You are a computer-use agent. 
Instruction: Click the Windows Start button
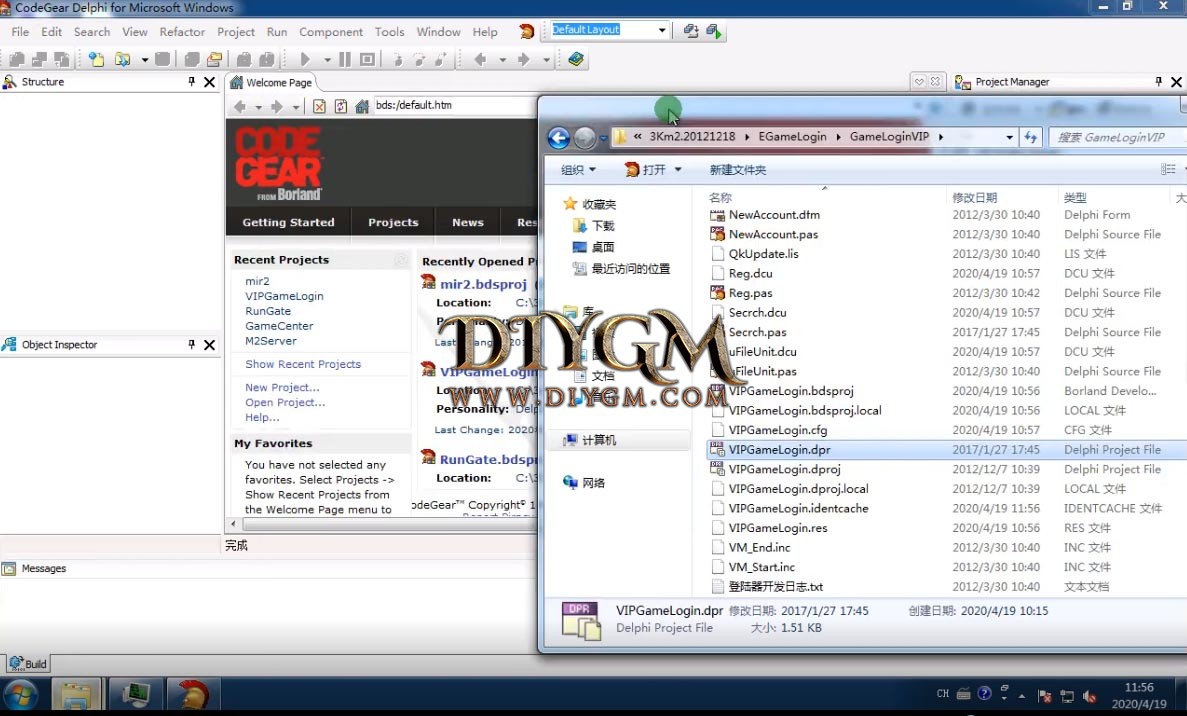[x=20, y=695]
